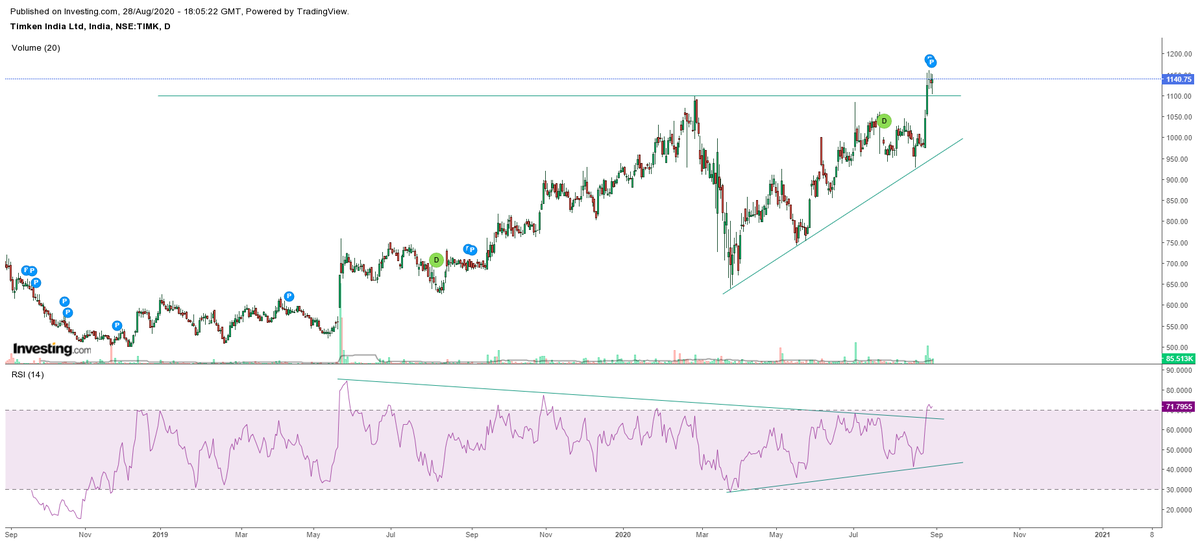Screen dimensions: 1200x543
Task: Click the '8' date label at time axis end
Action: [1152, 534]
